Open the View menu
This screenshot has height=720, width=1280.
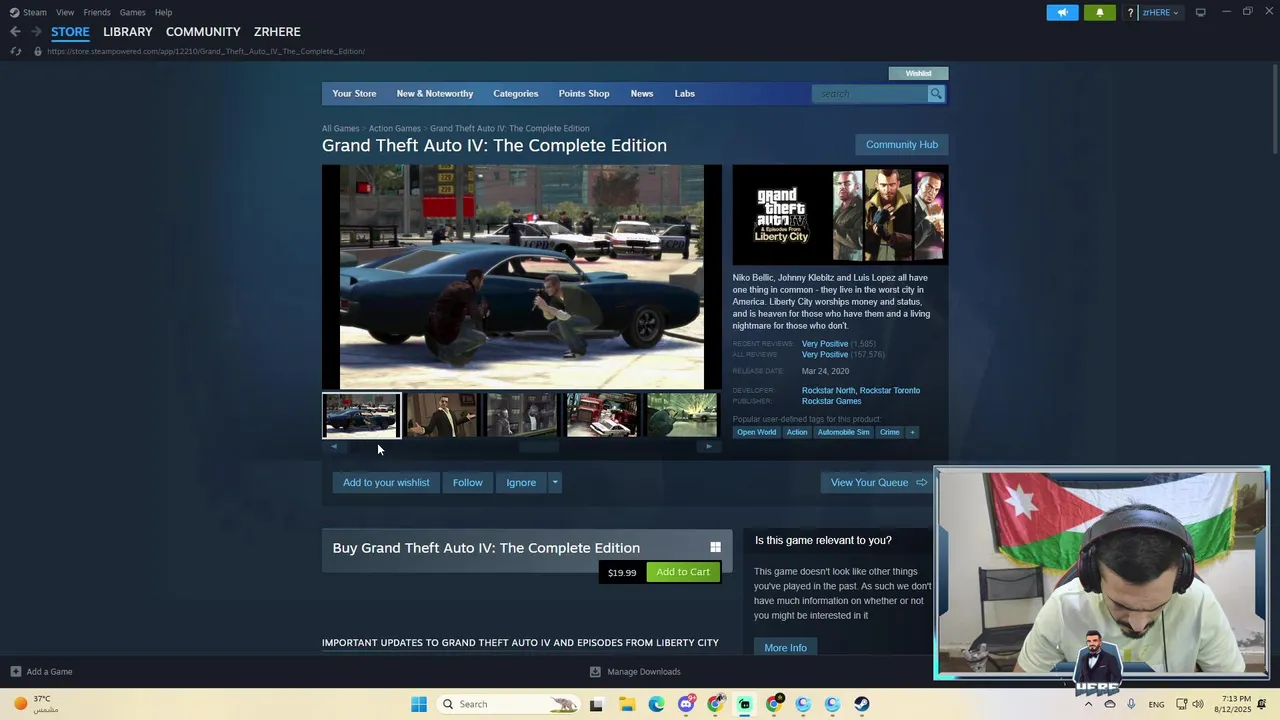click(x=65, y=12)
